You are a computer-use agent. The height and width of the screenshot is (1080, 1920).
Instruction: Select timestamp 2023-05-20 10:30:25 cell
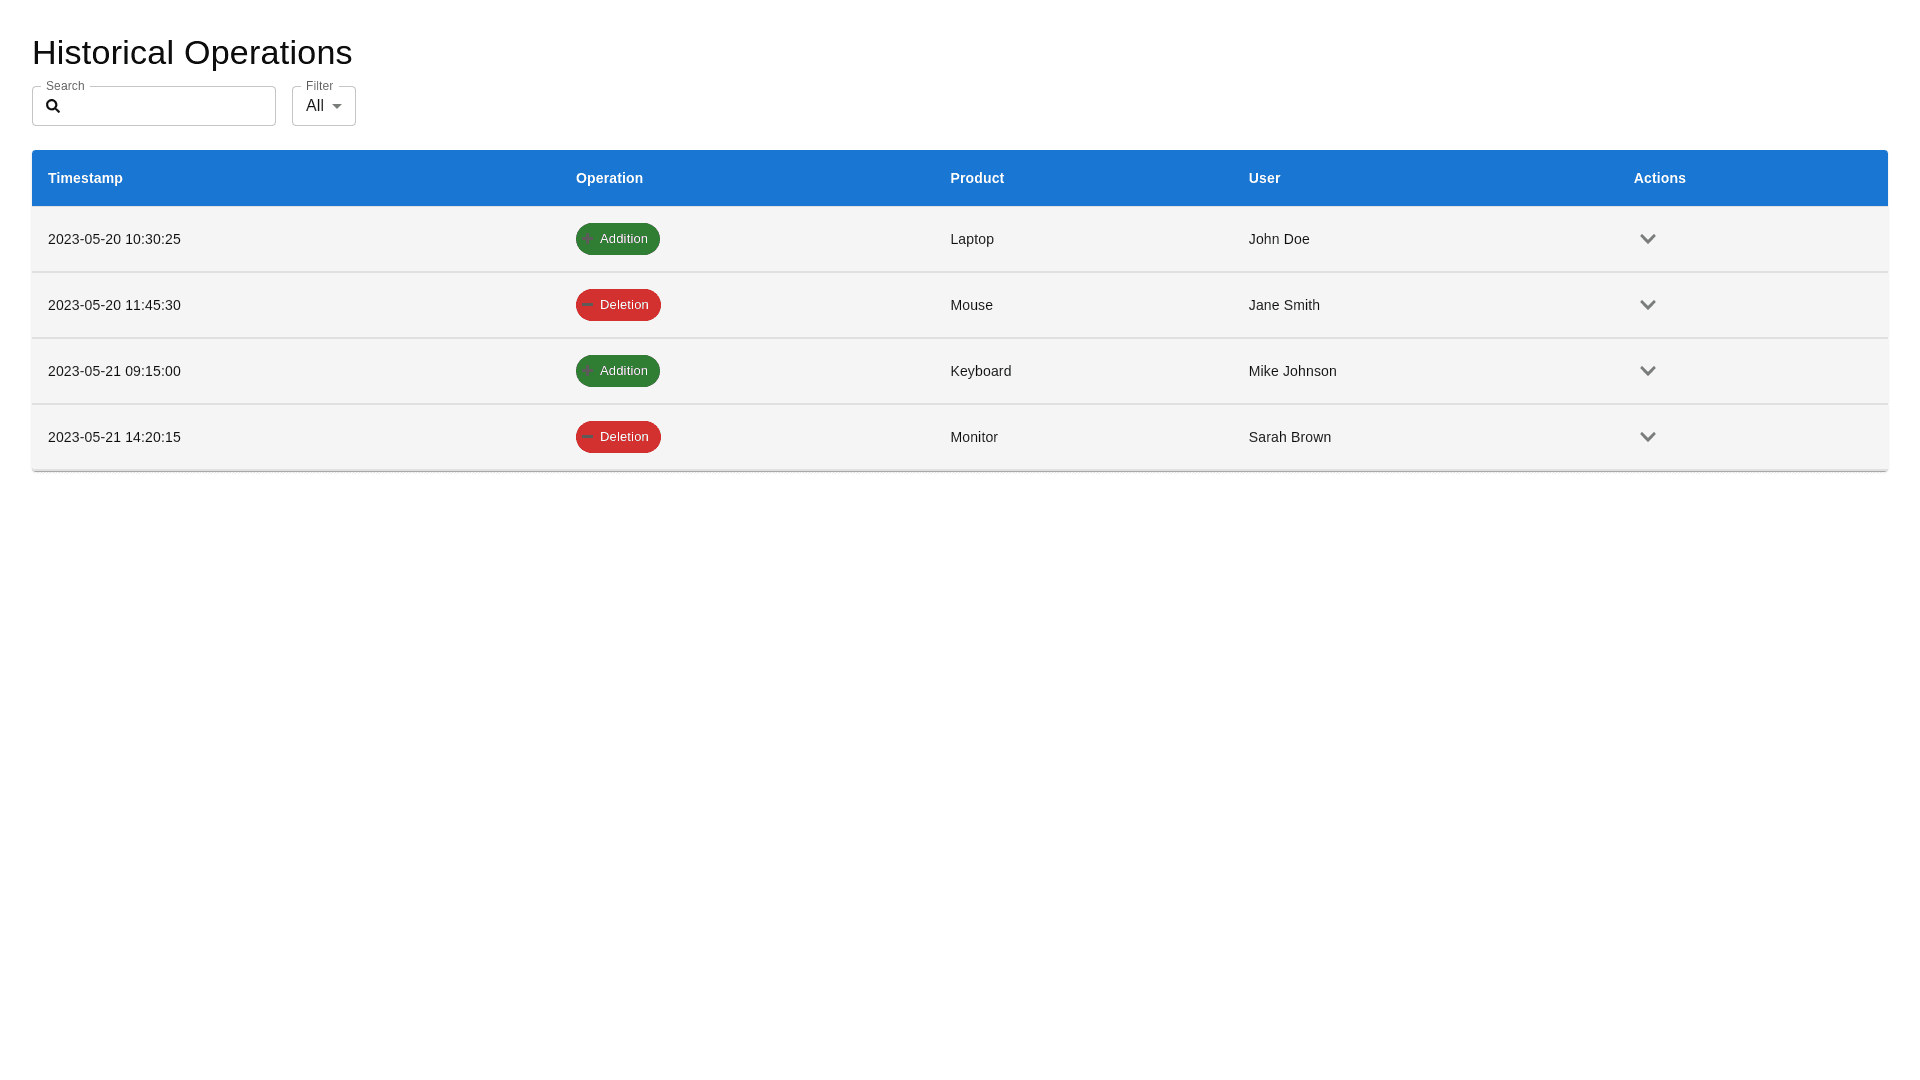point(114,239)
